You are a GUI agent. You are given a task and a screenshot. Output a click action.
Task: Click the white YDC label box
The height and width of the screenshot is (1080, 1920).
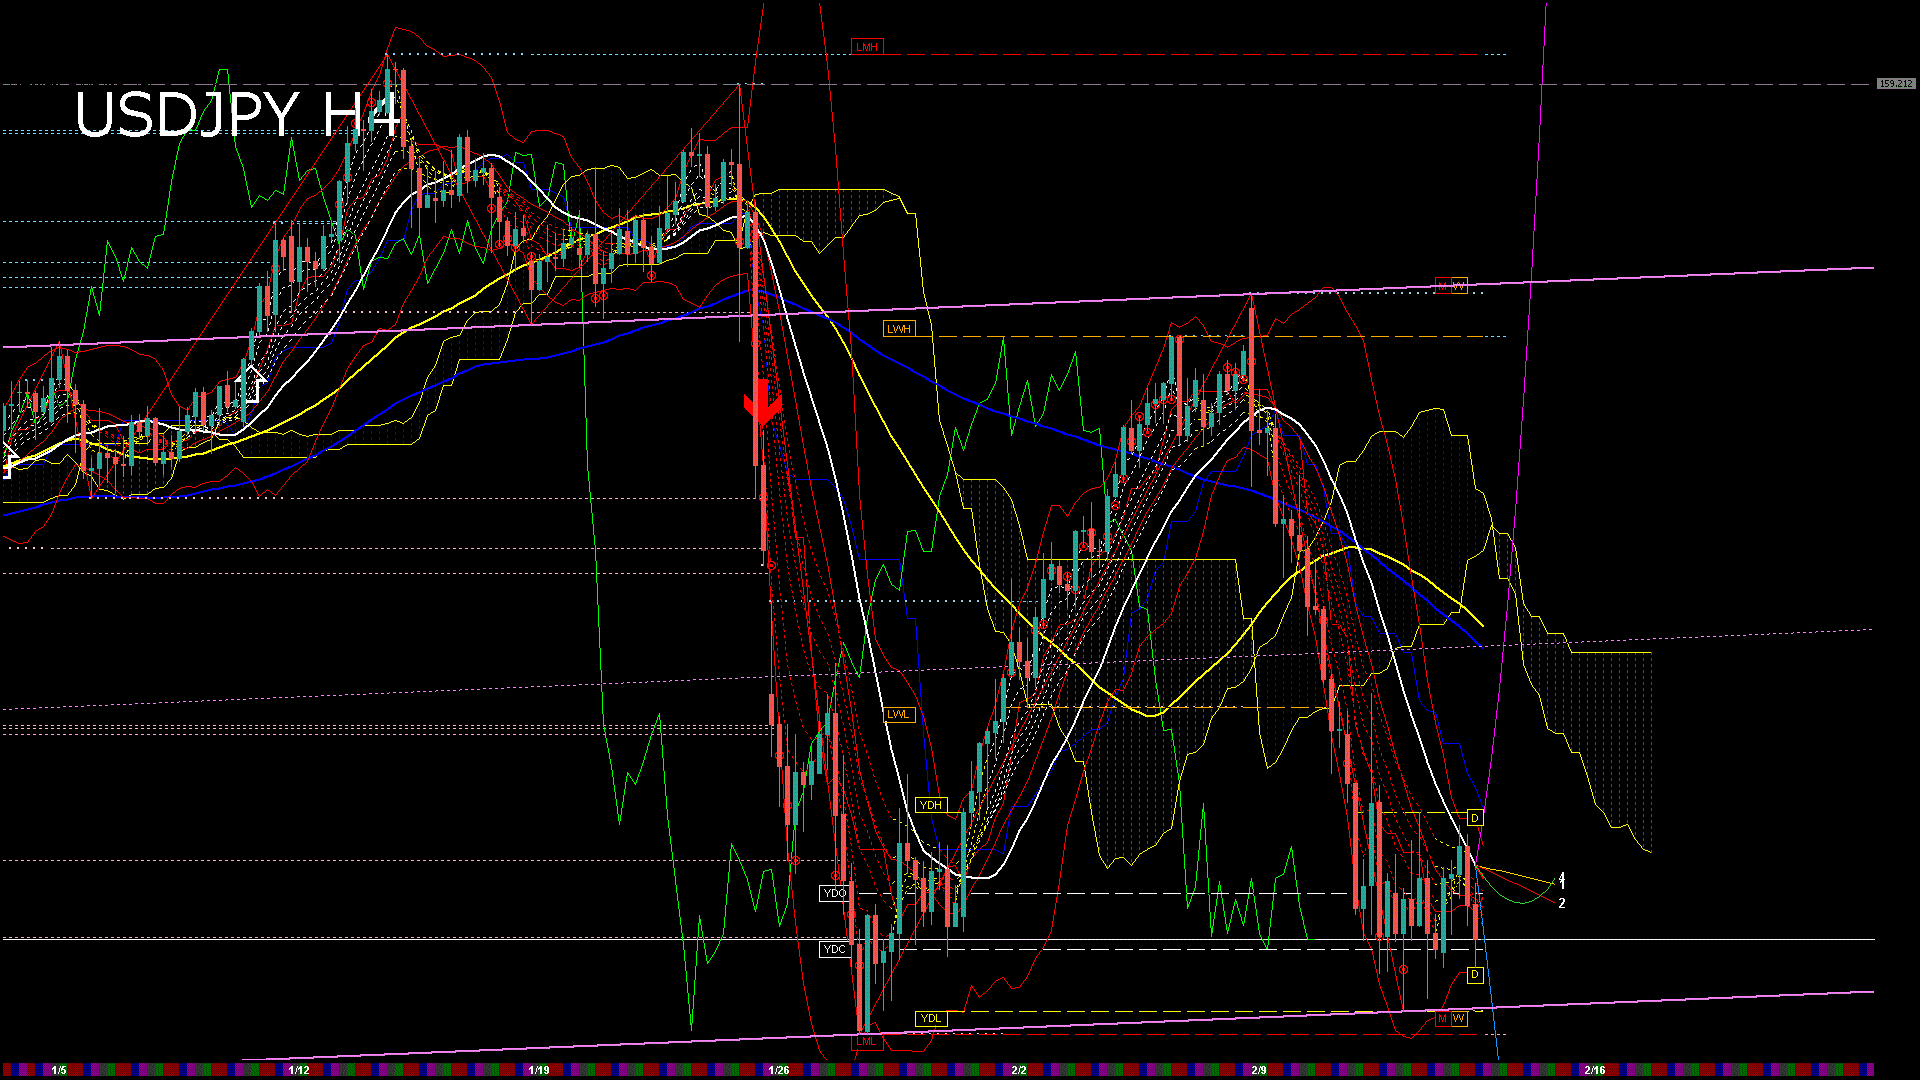click(x=834, y=949)
